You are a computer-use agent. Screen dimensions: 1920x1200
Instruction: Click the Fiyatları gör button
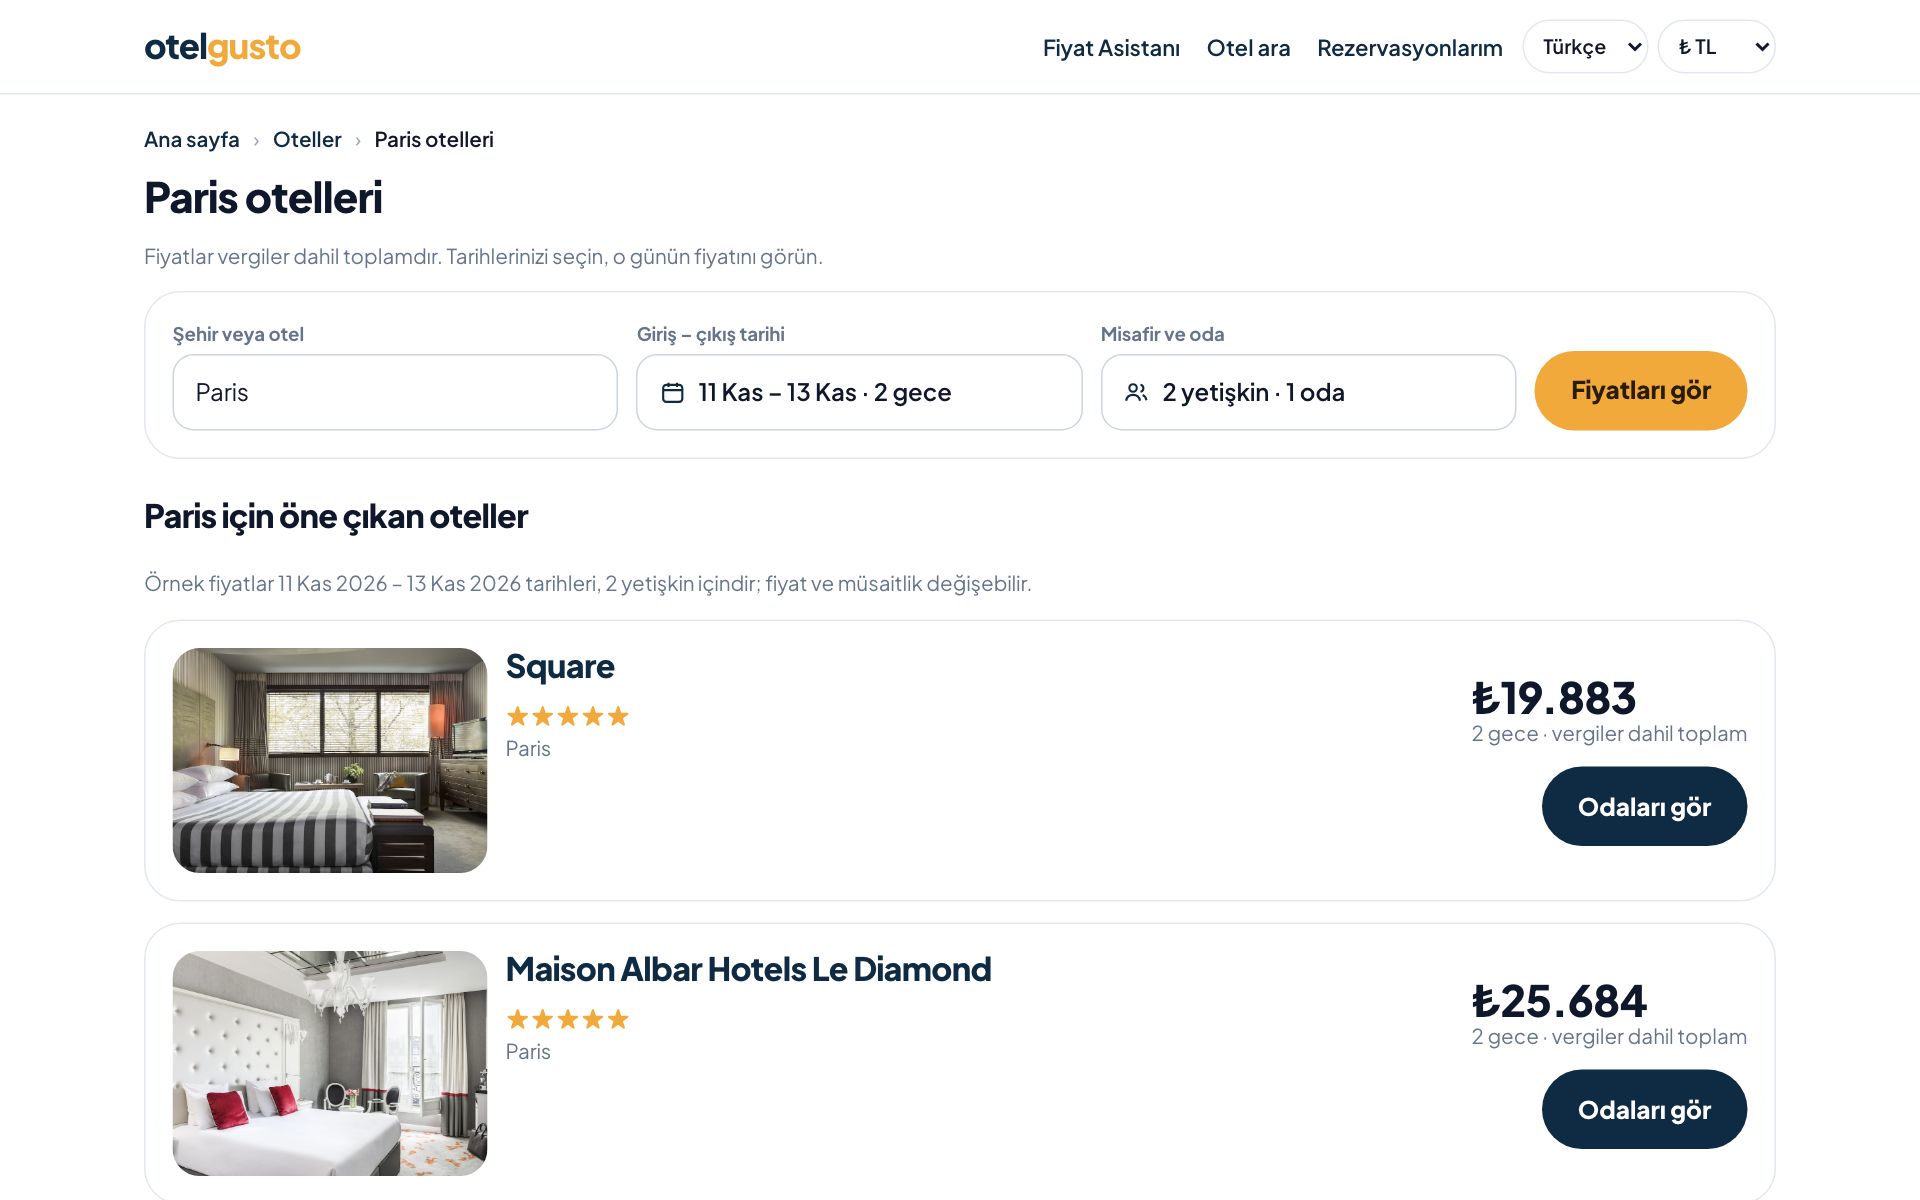click(1640, 391)
